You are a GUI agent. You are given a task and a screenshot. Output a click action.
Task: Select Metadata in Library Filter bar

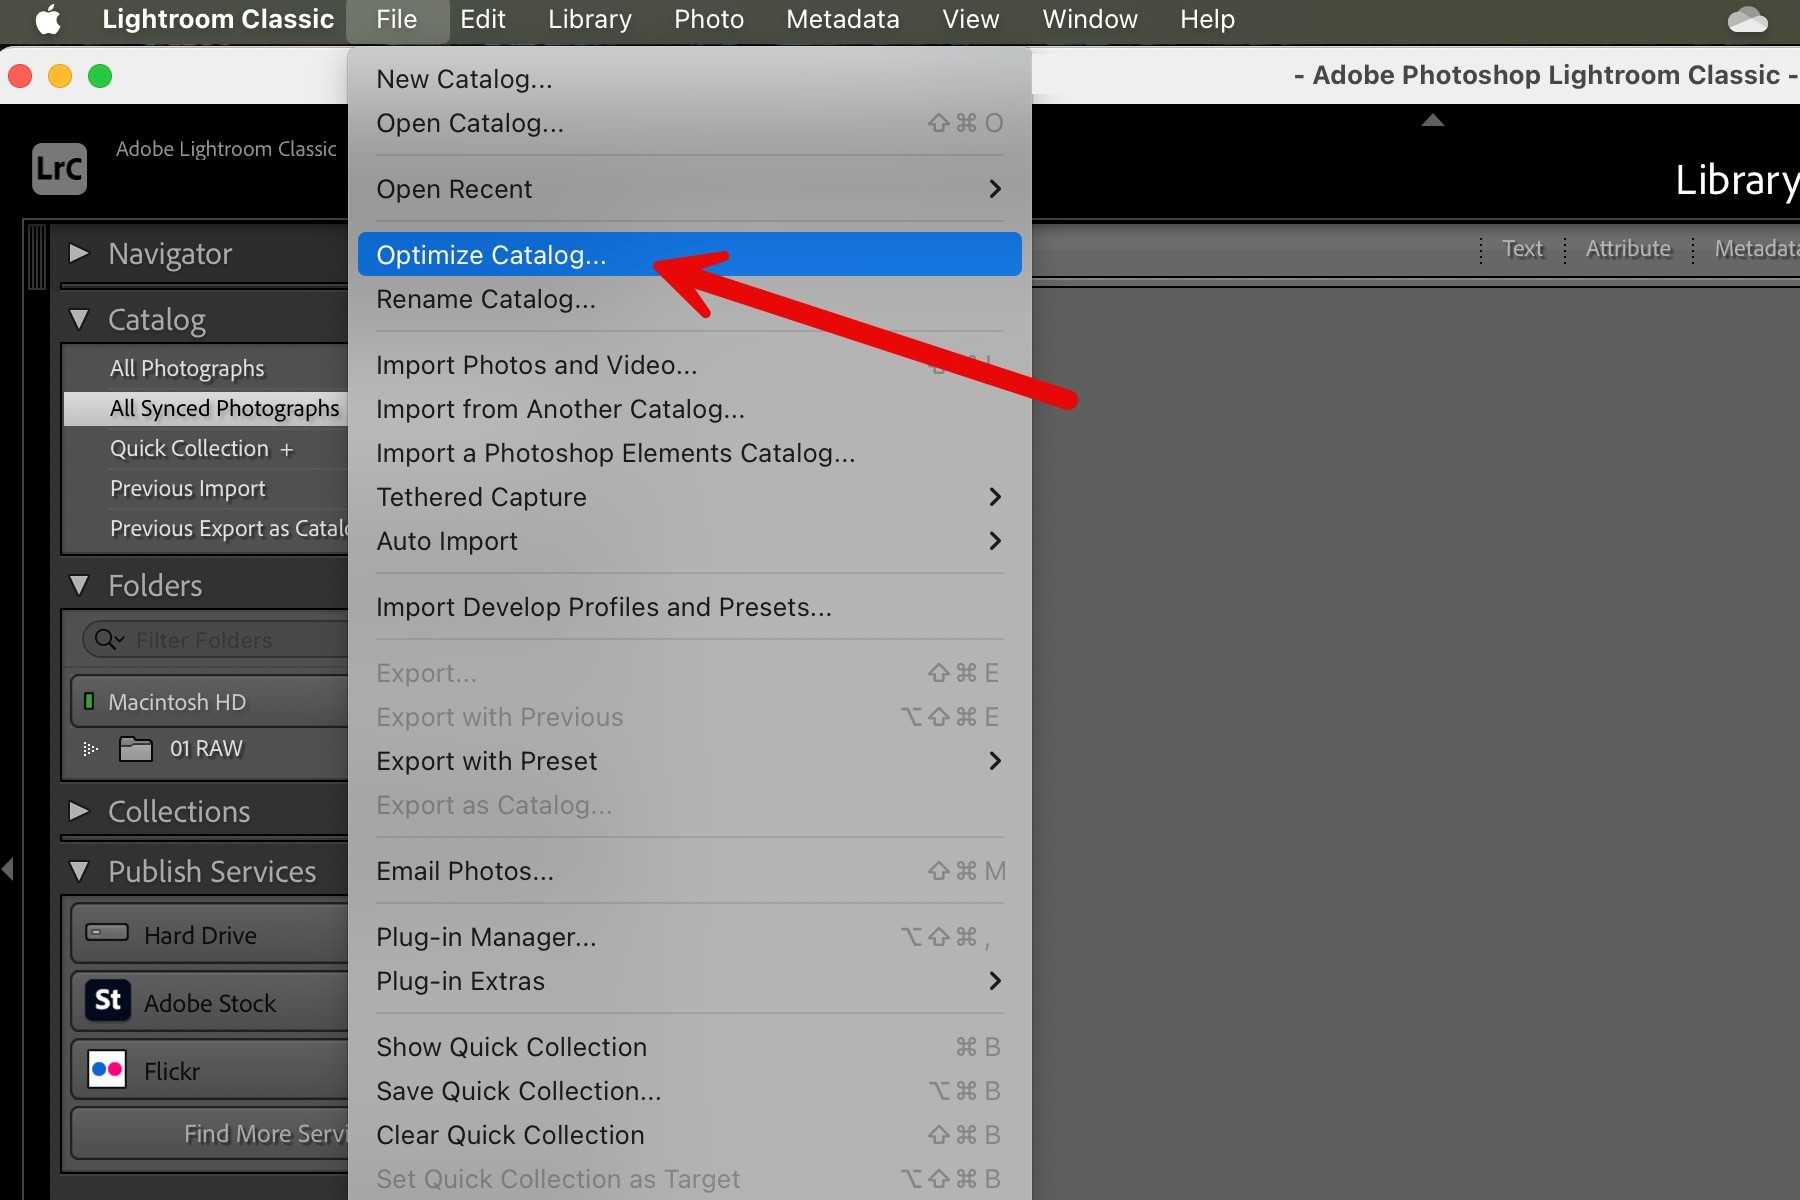[x=1756, y=249]
